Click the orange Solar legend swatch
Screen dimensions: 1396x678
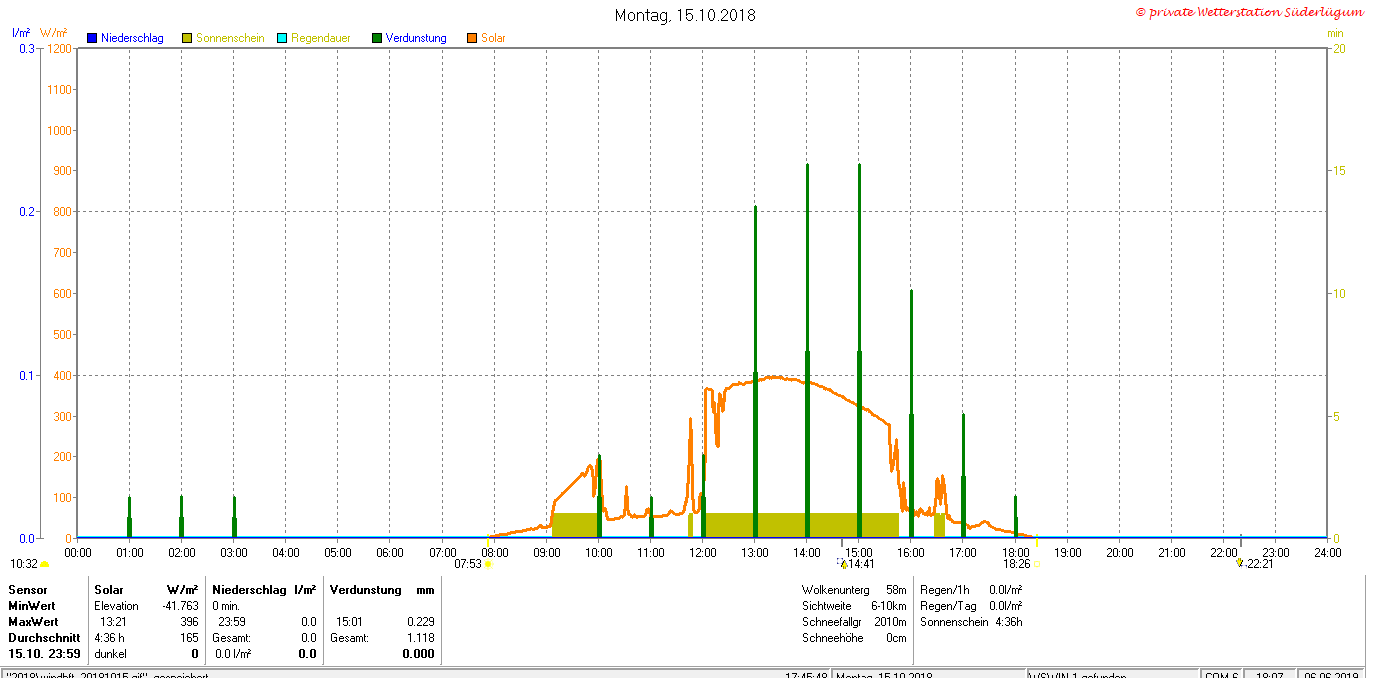472,38
